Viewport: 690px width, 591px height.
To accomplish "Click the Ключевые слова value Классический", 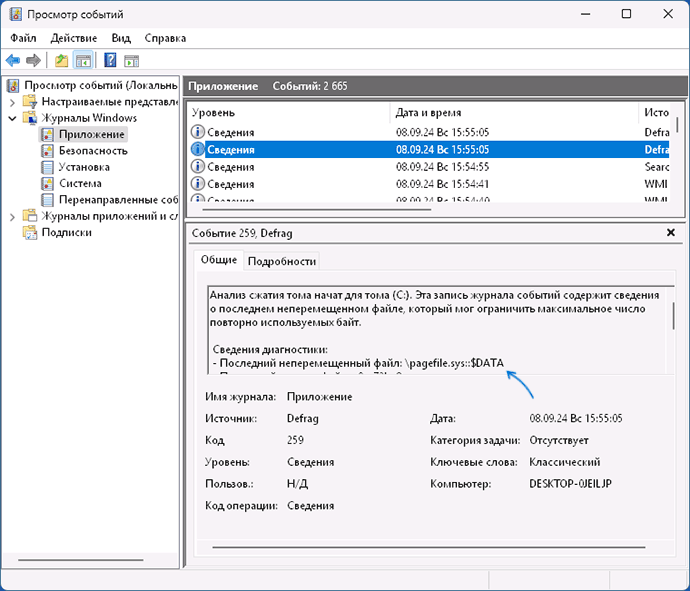I will coord(565,462).
